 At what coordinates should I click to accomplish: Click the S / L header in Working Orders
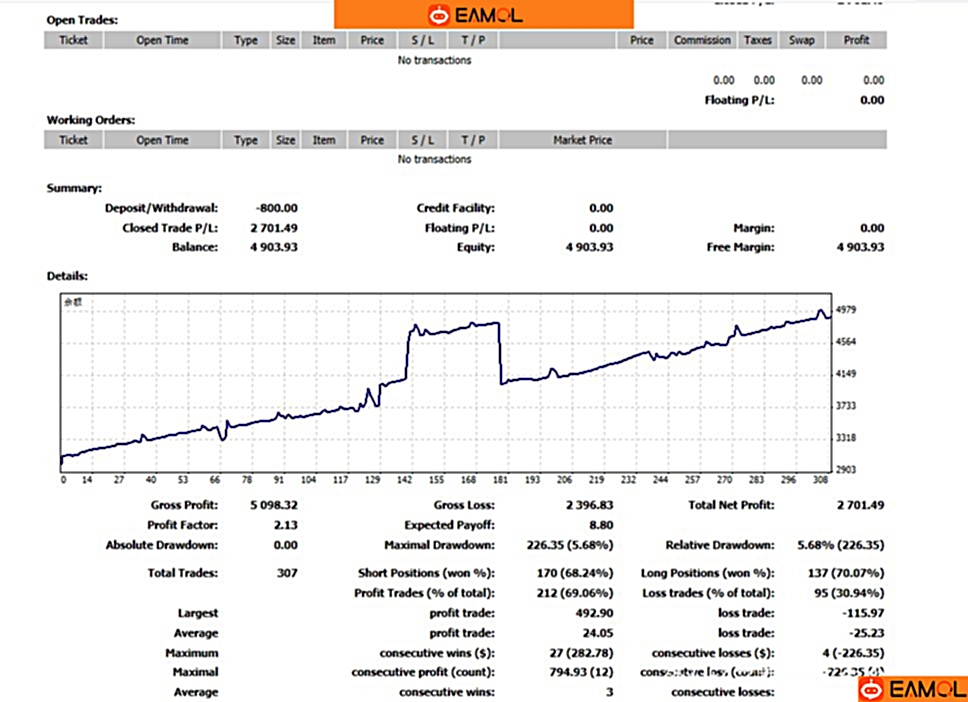coord(422,140)
